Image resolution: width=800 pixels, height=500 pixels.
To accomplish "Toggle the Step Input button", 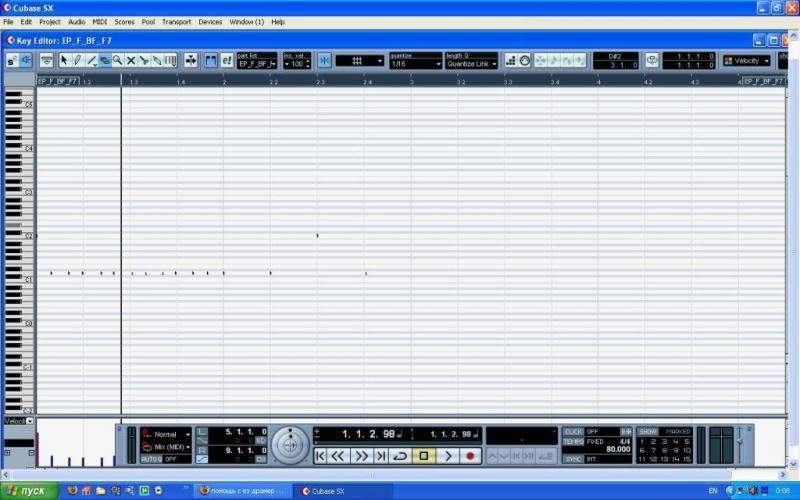I will click(510, 61).
